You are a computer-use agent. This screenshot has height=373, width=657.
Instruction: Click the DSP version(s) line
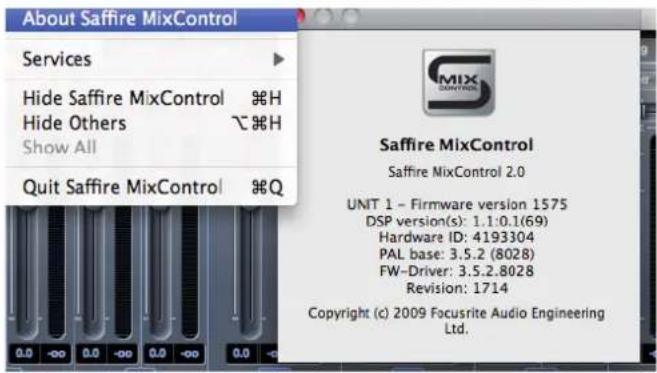click(457, 221)
